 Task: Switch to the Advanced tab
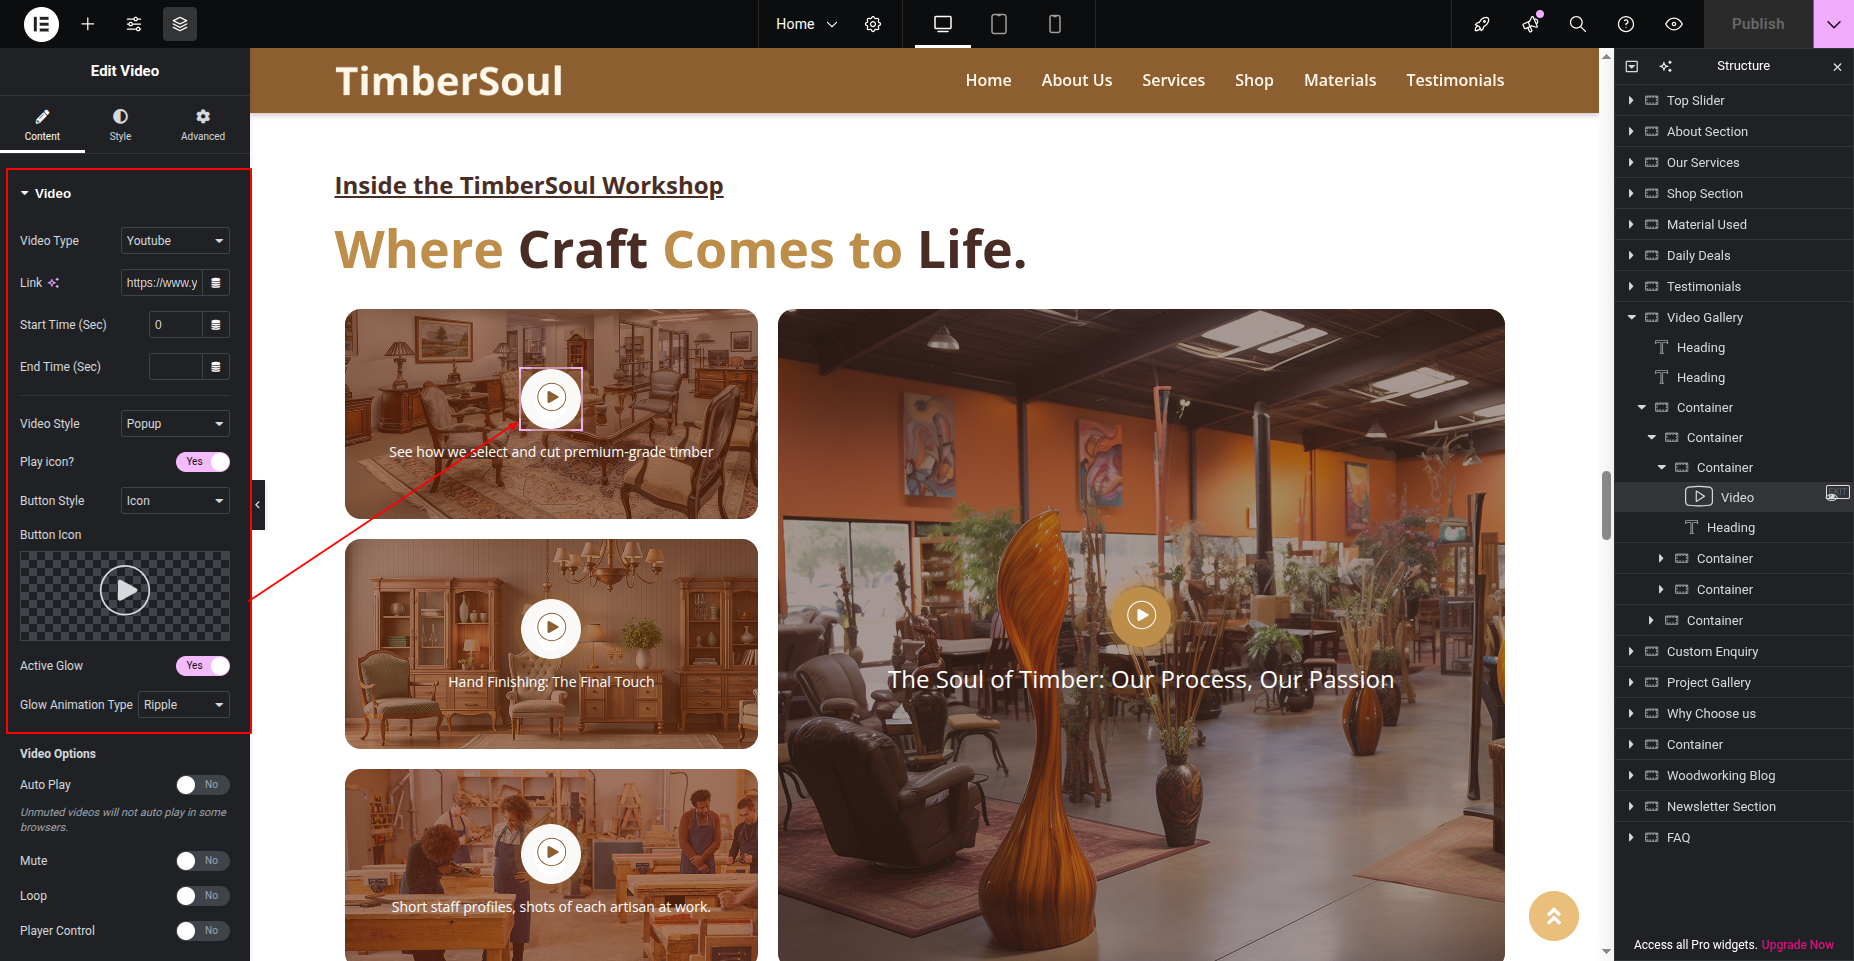[x=203, y=125]
